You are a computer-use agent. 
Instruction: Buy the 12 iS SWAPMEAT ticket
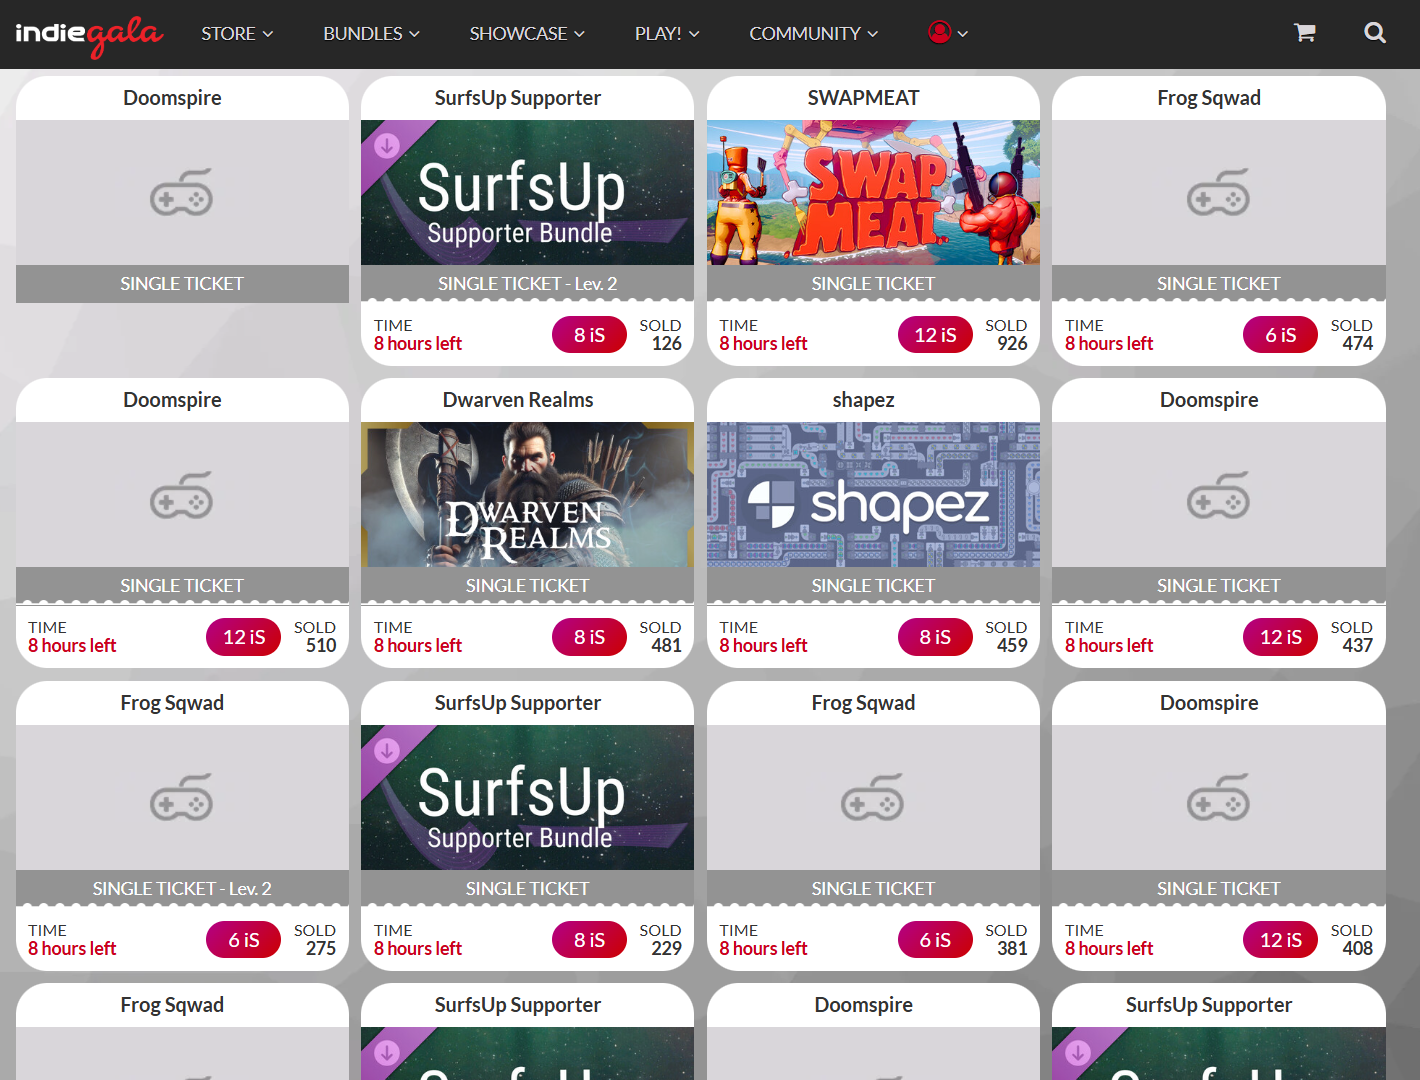pyautogui.click(x=935, y=335)
